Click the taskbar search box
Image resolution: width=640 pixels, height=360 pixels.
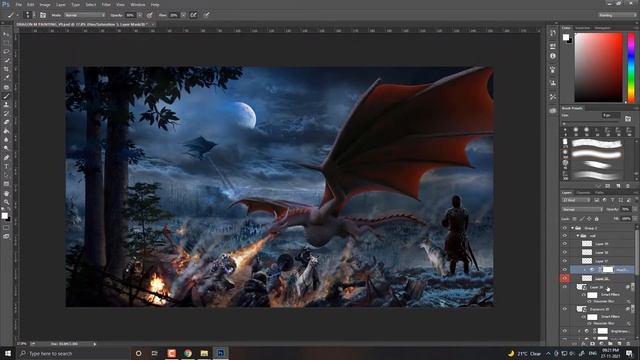click(x=73, y=353)
